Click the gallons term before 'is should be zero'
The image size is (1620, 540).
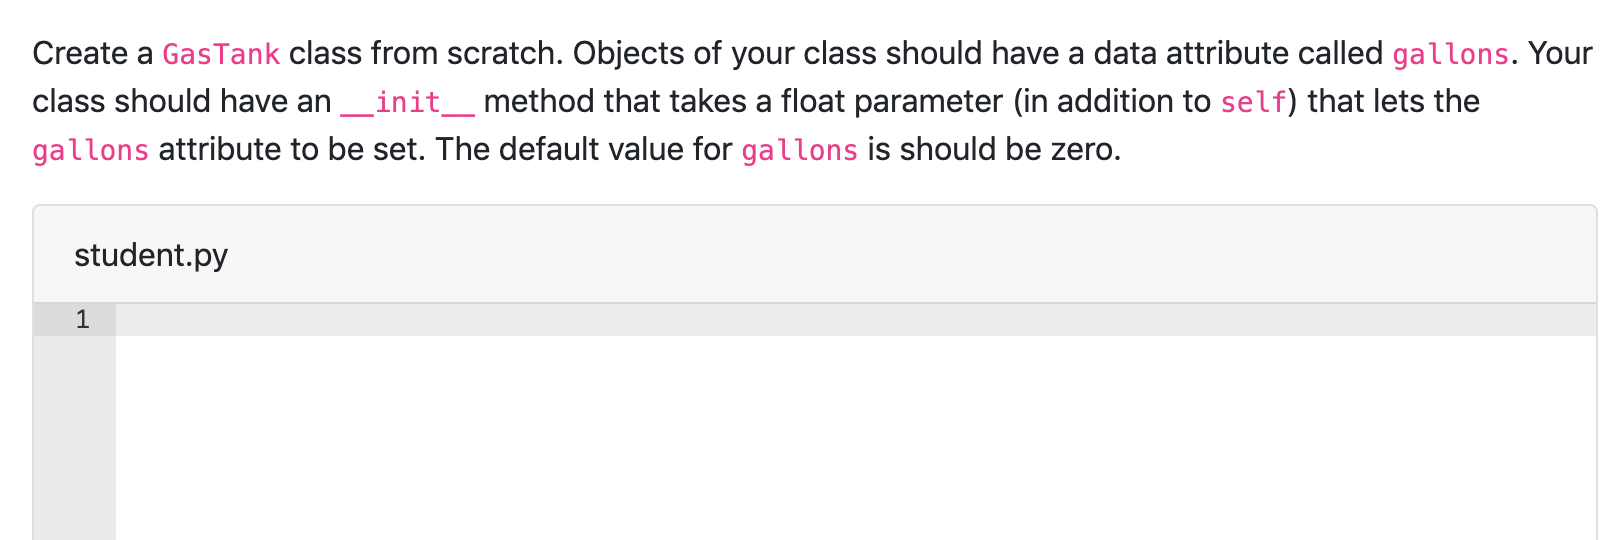pyautogui.click(x=800, y=150)
